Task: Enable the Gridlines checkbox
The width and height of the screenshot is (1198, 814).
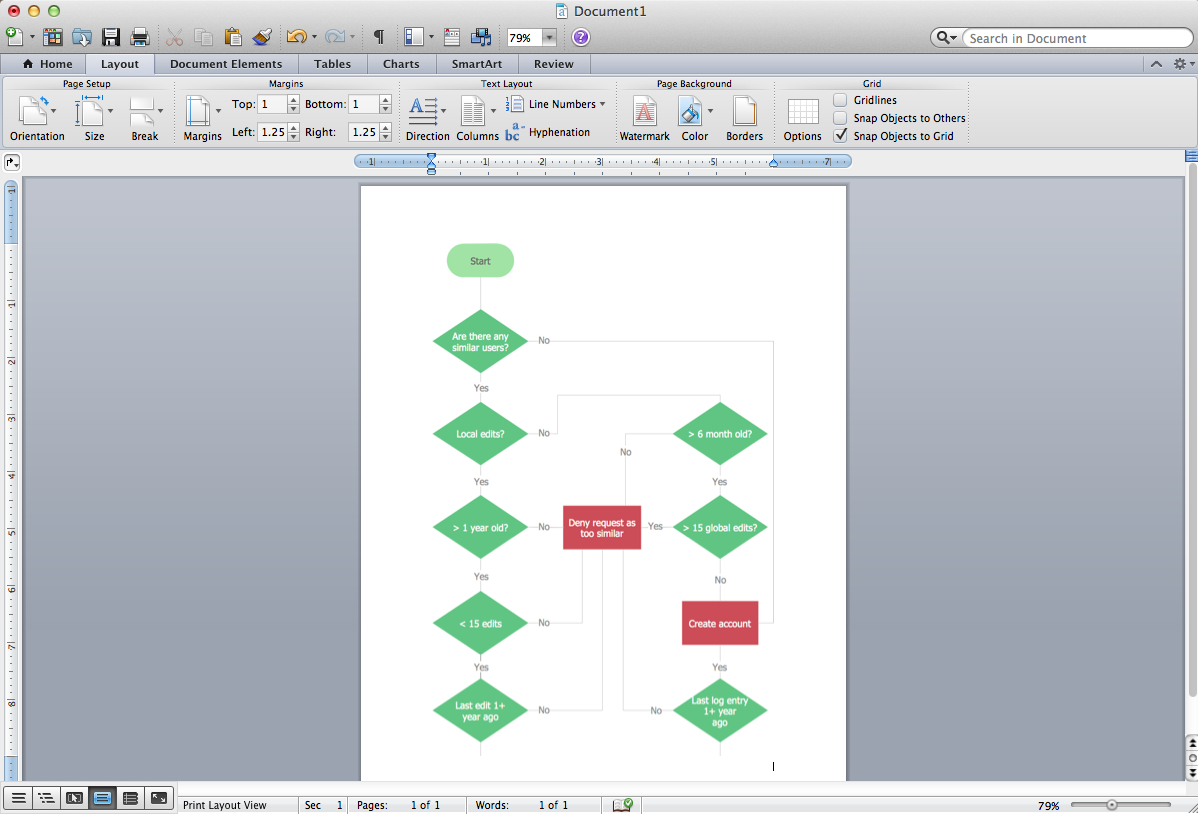Action: (841, 100)
